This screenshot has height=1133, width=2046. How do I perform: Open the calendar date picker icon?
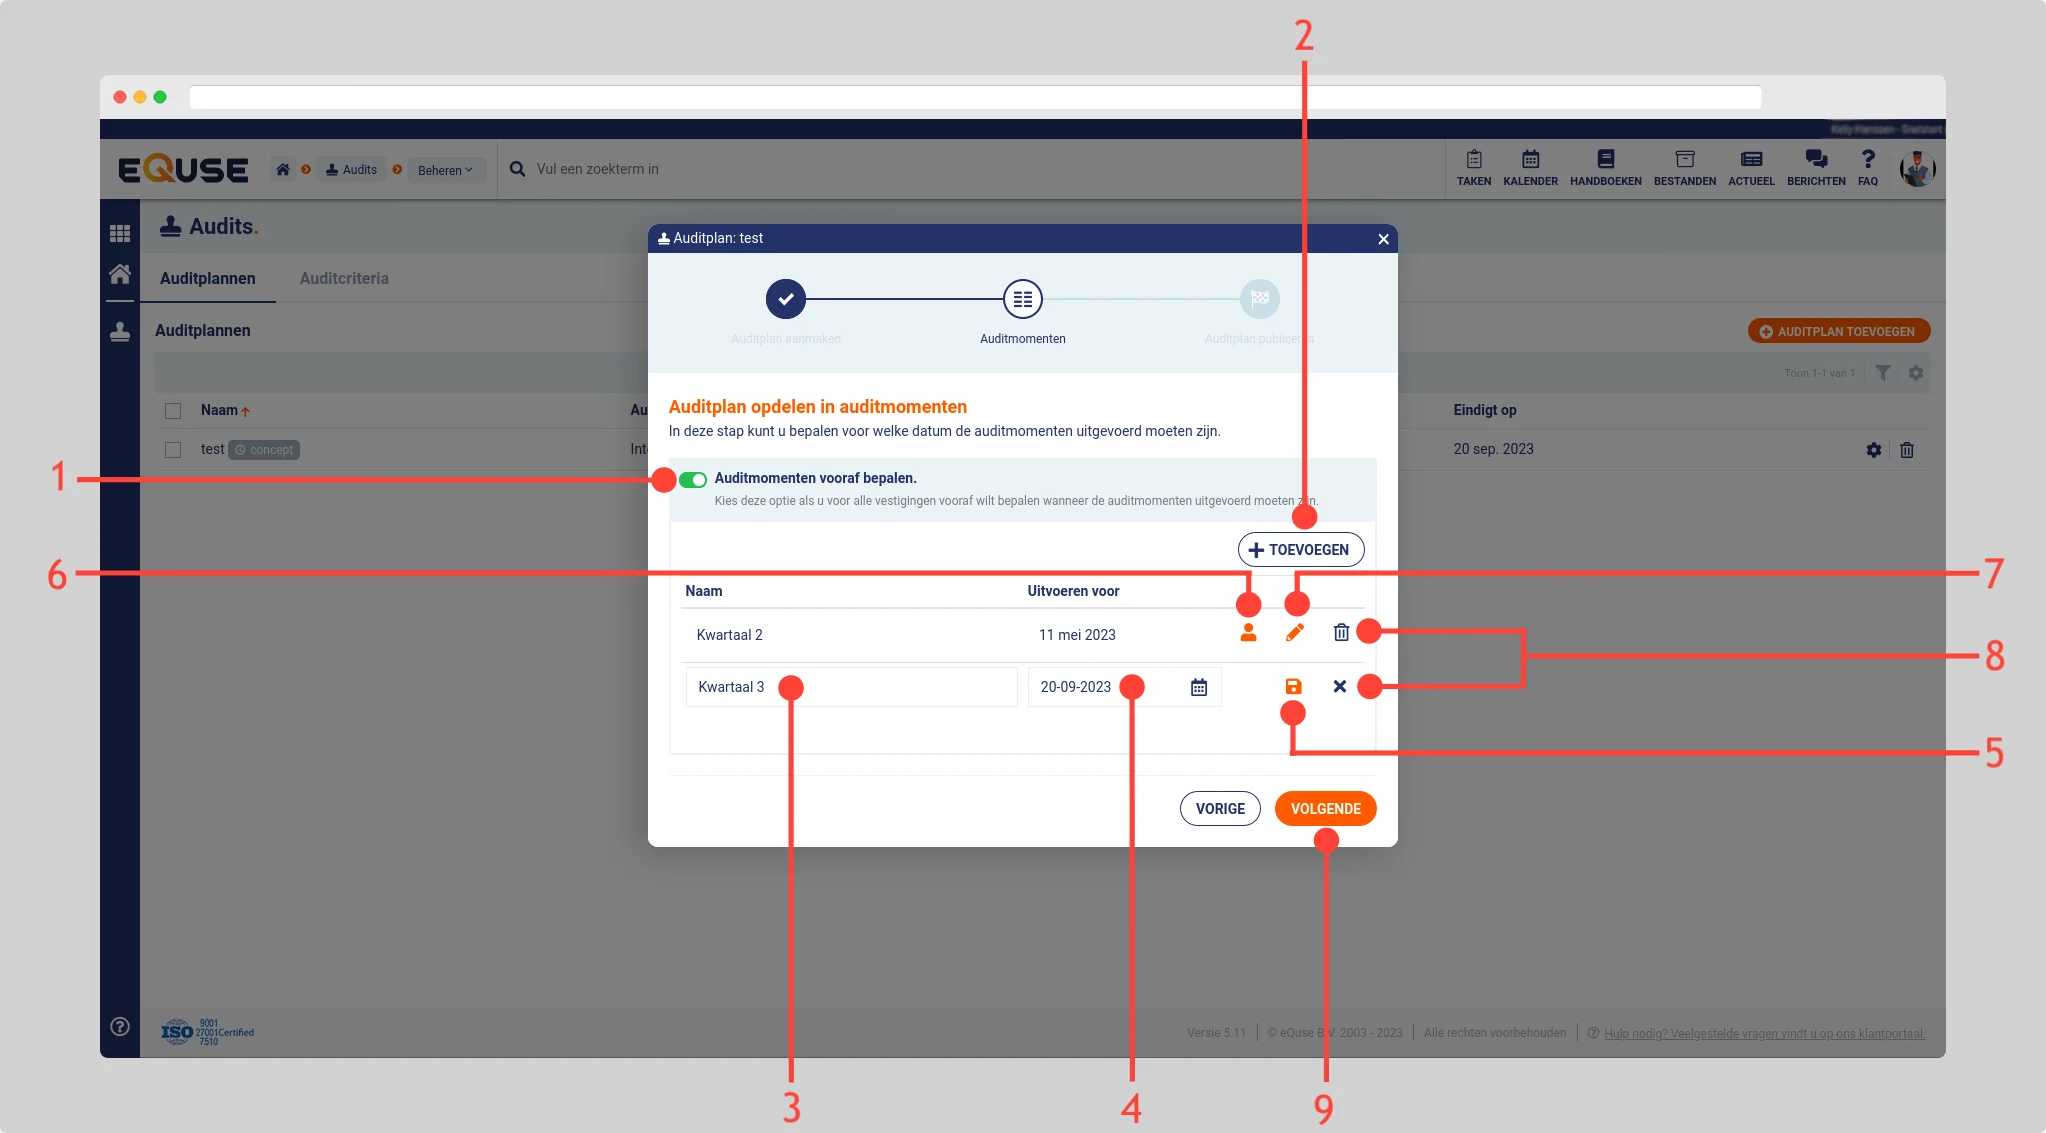[1199, 687]
